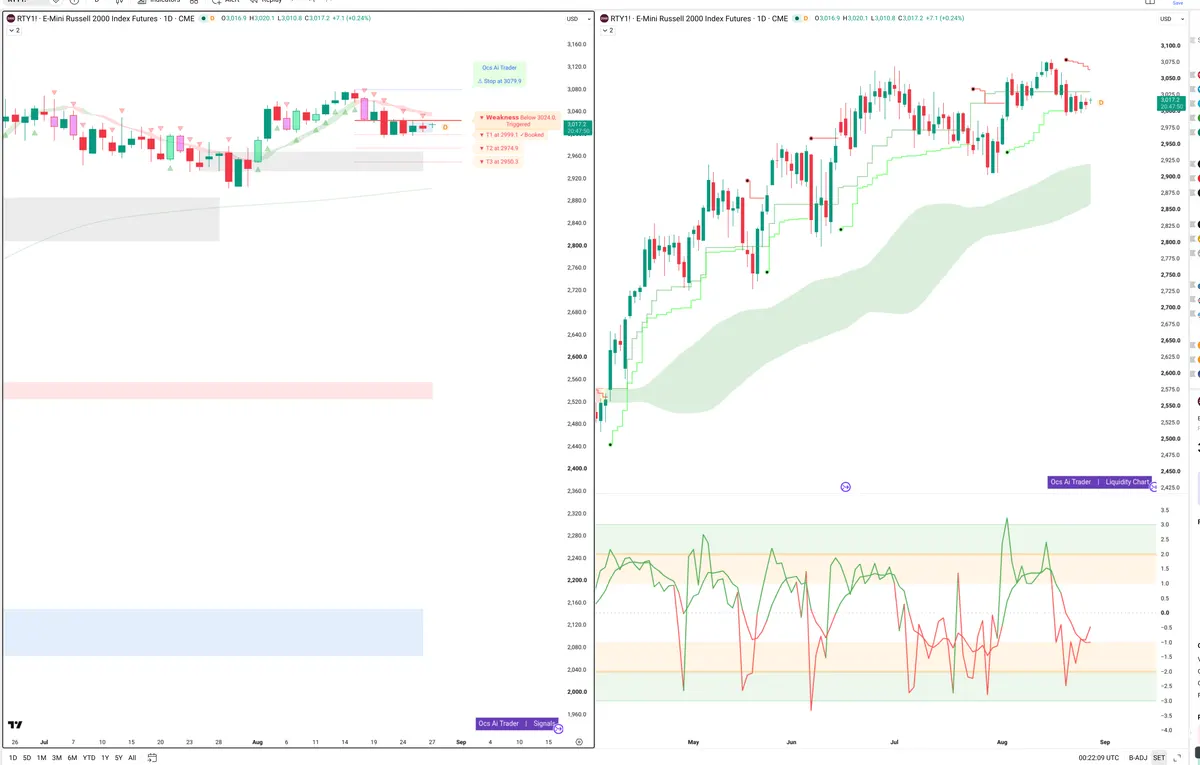Select the 1D date range

pyautogui.click(x=12, y=758)
